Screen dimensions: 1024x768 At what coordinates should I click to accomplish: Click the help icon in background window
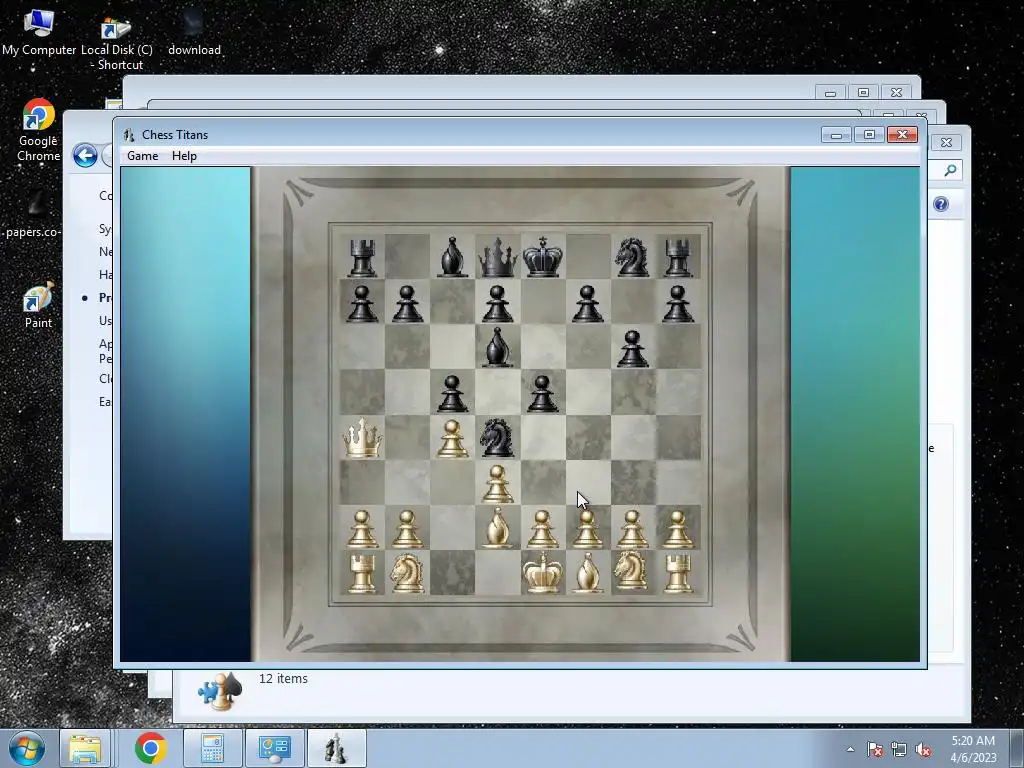tap(940, 204)
